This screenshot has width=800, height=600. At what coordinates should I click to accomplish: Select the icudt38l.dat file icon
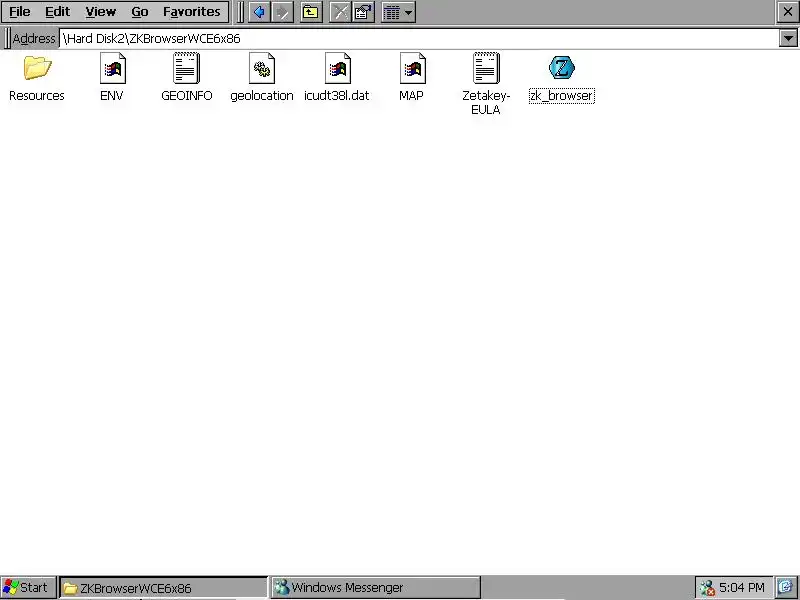click(x=337, y=68)
